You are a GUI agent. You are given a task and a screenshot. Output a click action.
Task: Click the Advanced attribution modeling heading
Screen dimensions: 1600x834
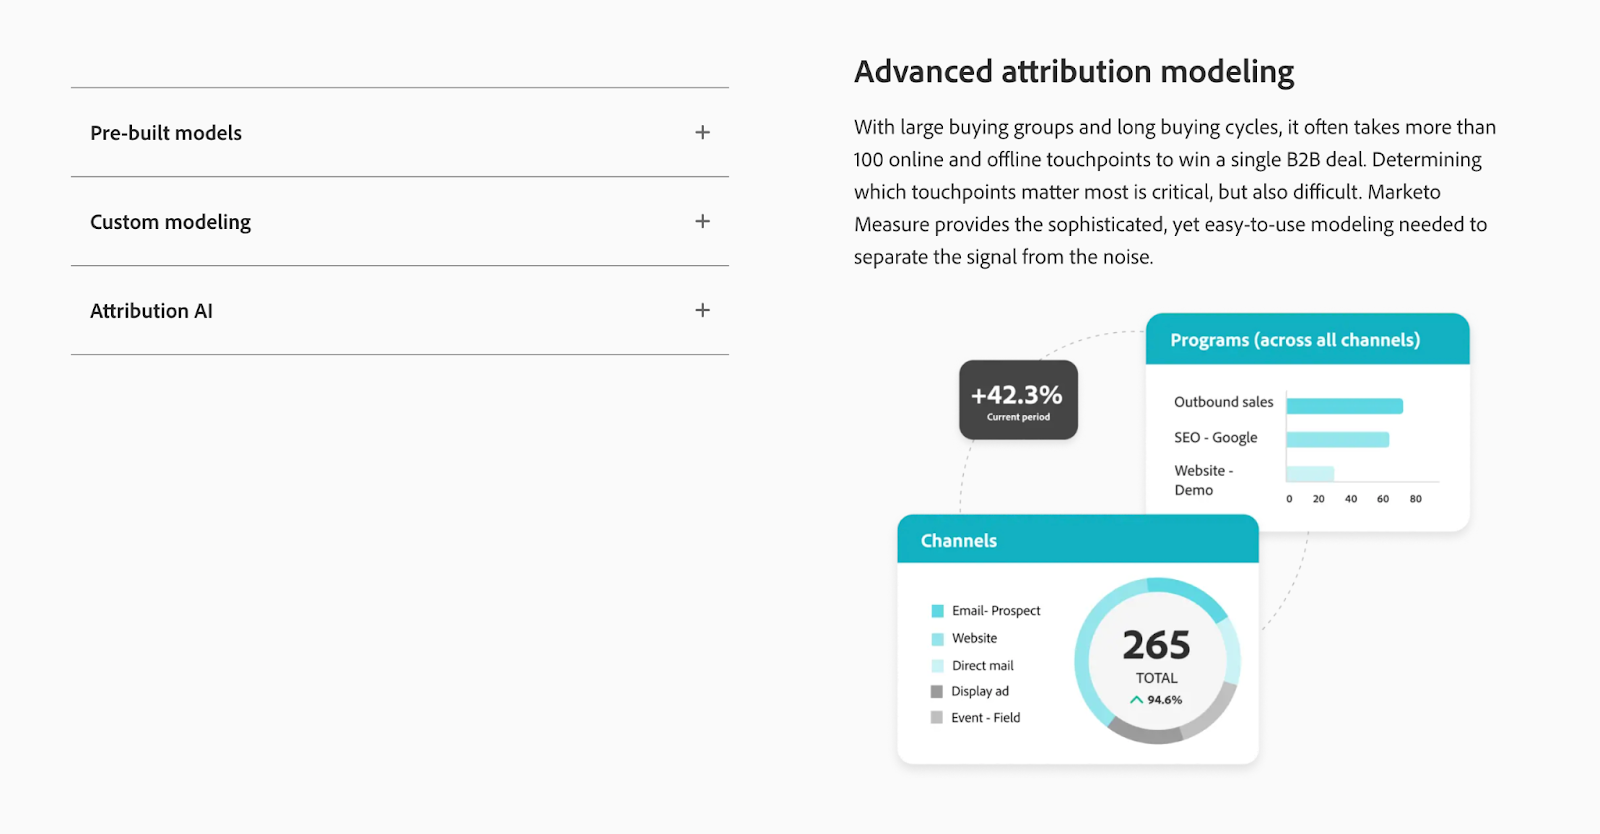(1073, 71)
